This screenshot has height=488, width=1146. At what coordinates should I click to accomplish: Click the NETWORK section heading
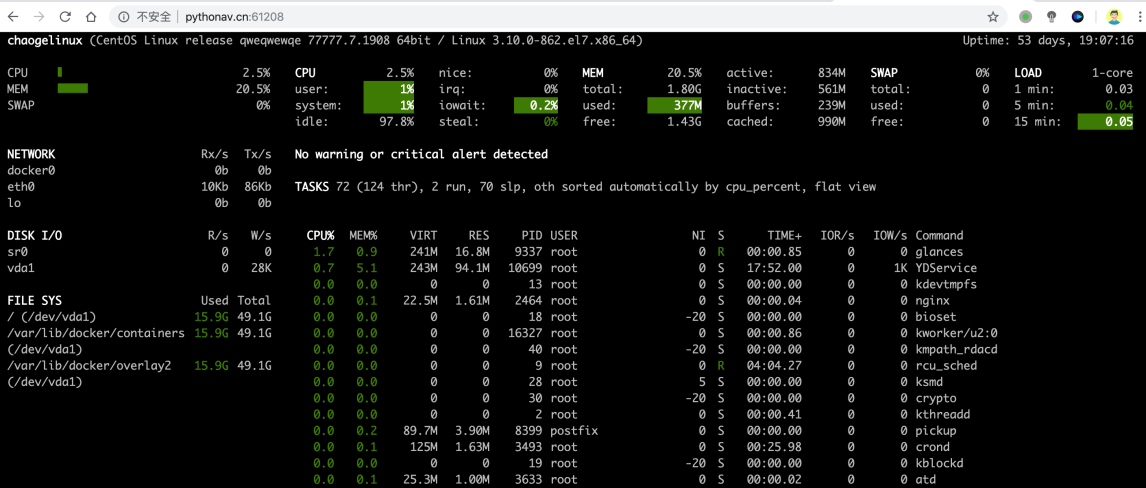(31, 154)
